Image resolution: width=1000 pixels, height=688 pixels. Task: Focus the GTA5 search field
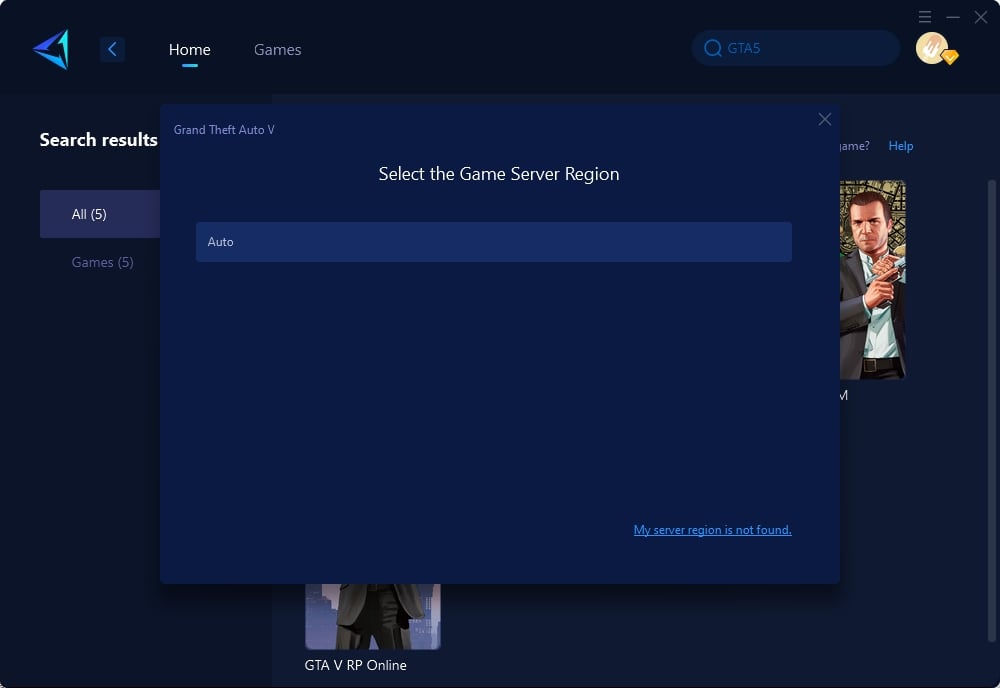[796, 48]
